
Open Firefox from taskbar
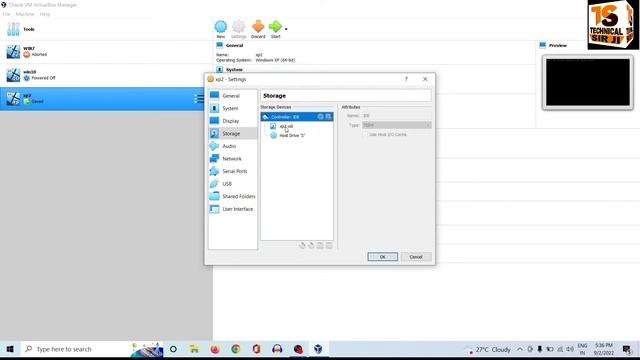[x=215, y=349]
